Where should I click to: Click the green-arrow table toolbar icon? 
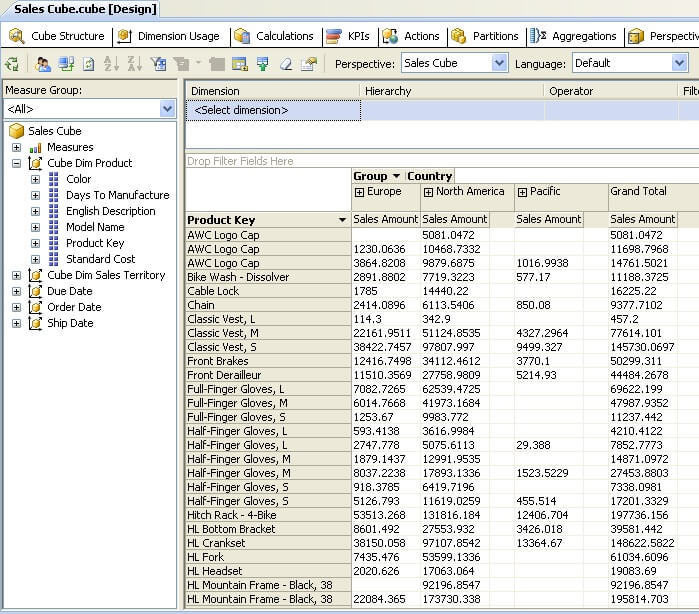tap(263, 64)
